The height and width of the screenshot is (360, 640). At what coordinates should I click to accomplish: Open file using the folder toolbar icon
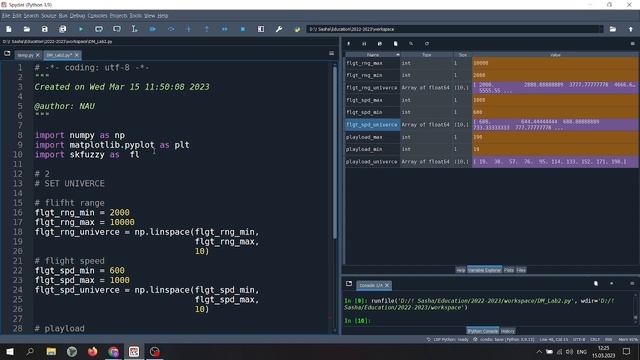coord(27,29)
